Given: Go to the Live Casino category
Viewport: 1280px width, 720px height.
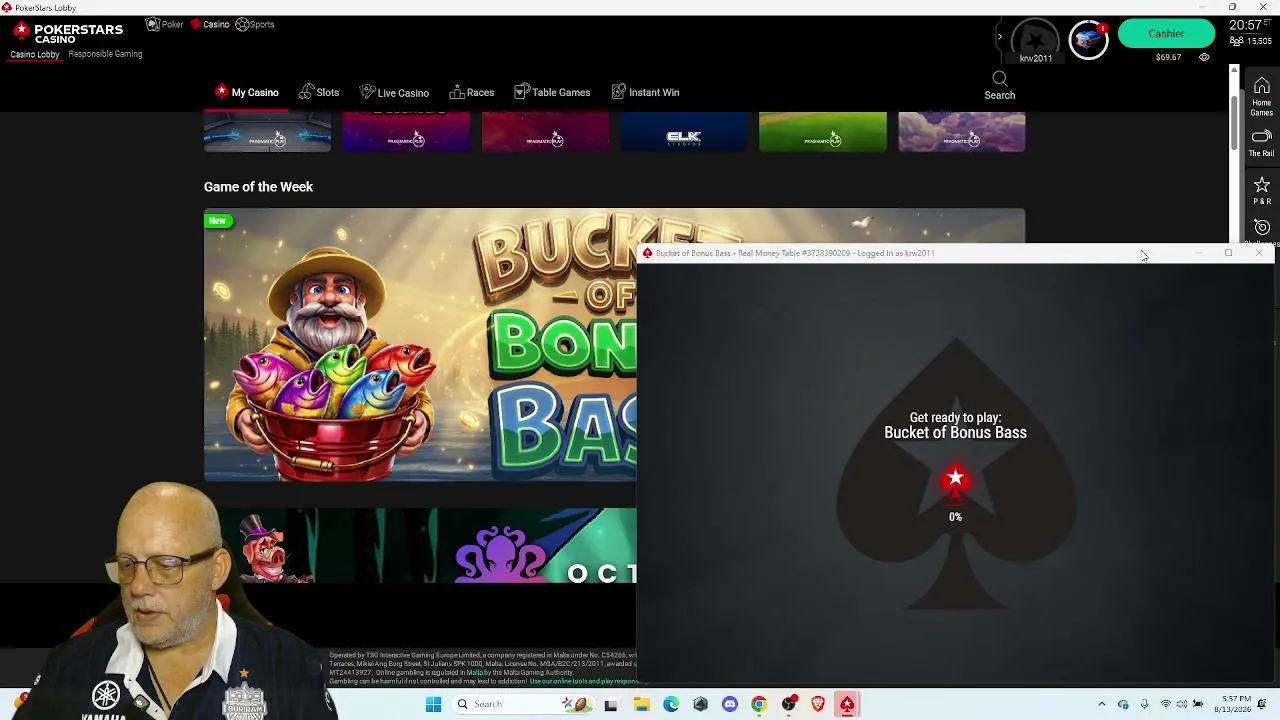Looking at the screenshot, I should click(x=394, y=92).
